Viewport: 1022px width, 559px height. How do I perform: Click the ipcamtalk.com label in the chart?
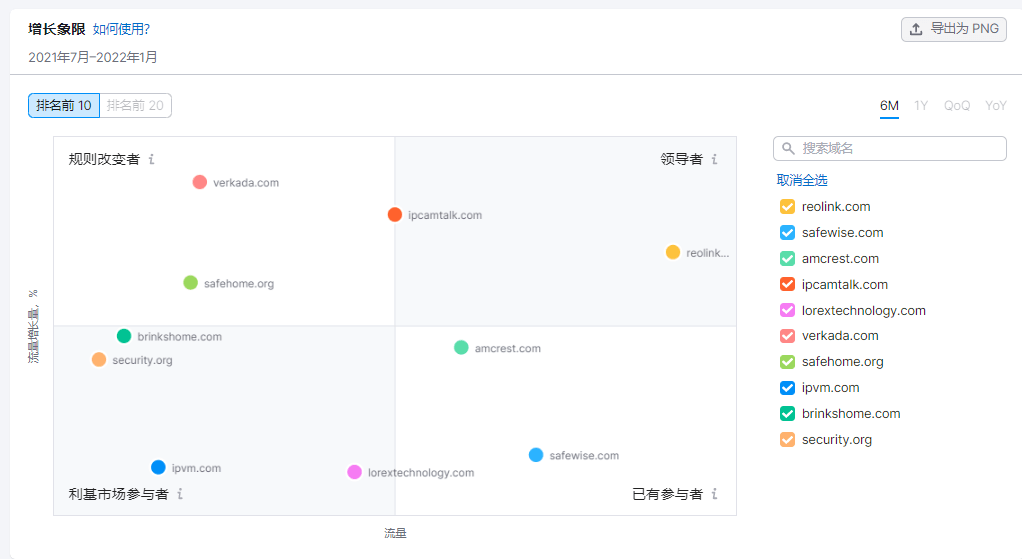[x=445, y=215]
